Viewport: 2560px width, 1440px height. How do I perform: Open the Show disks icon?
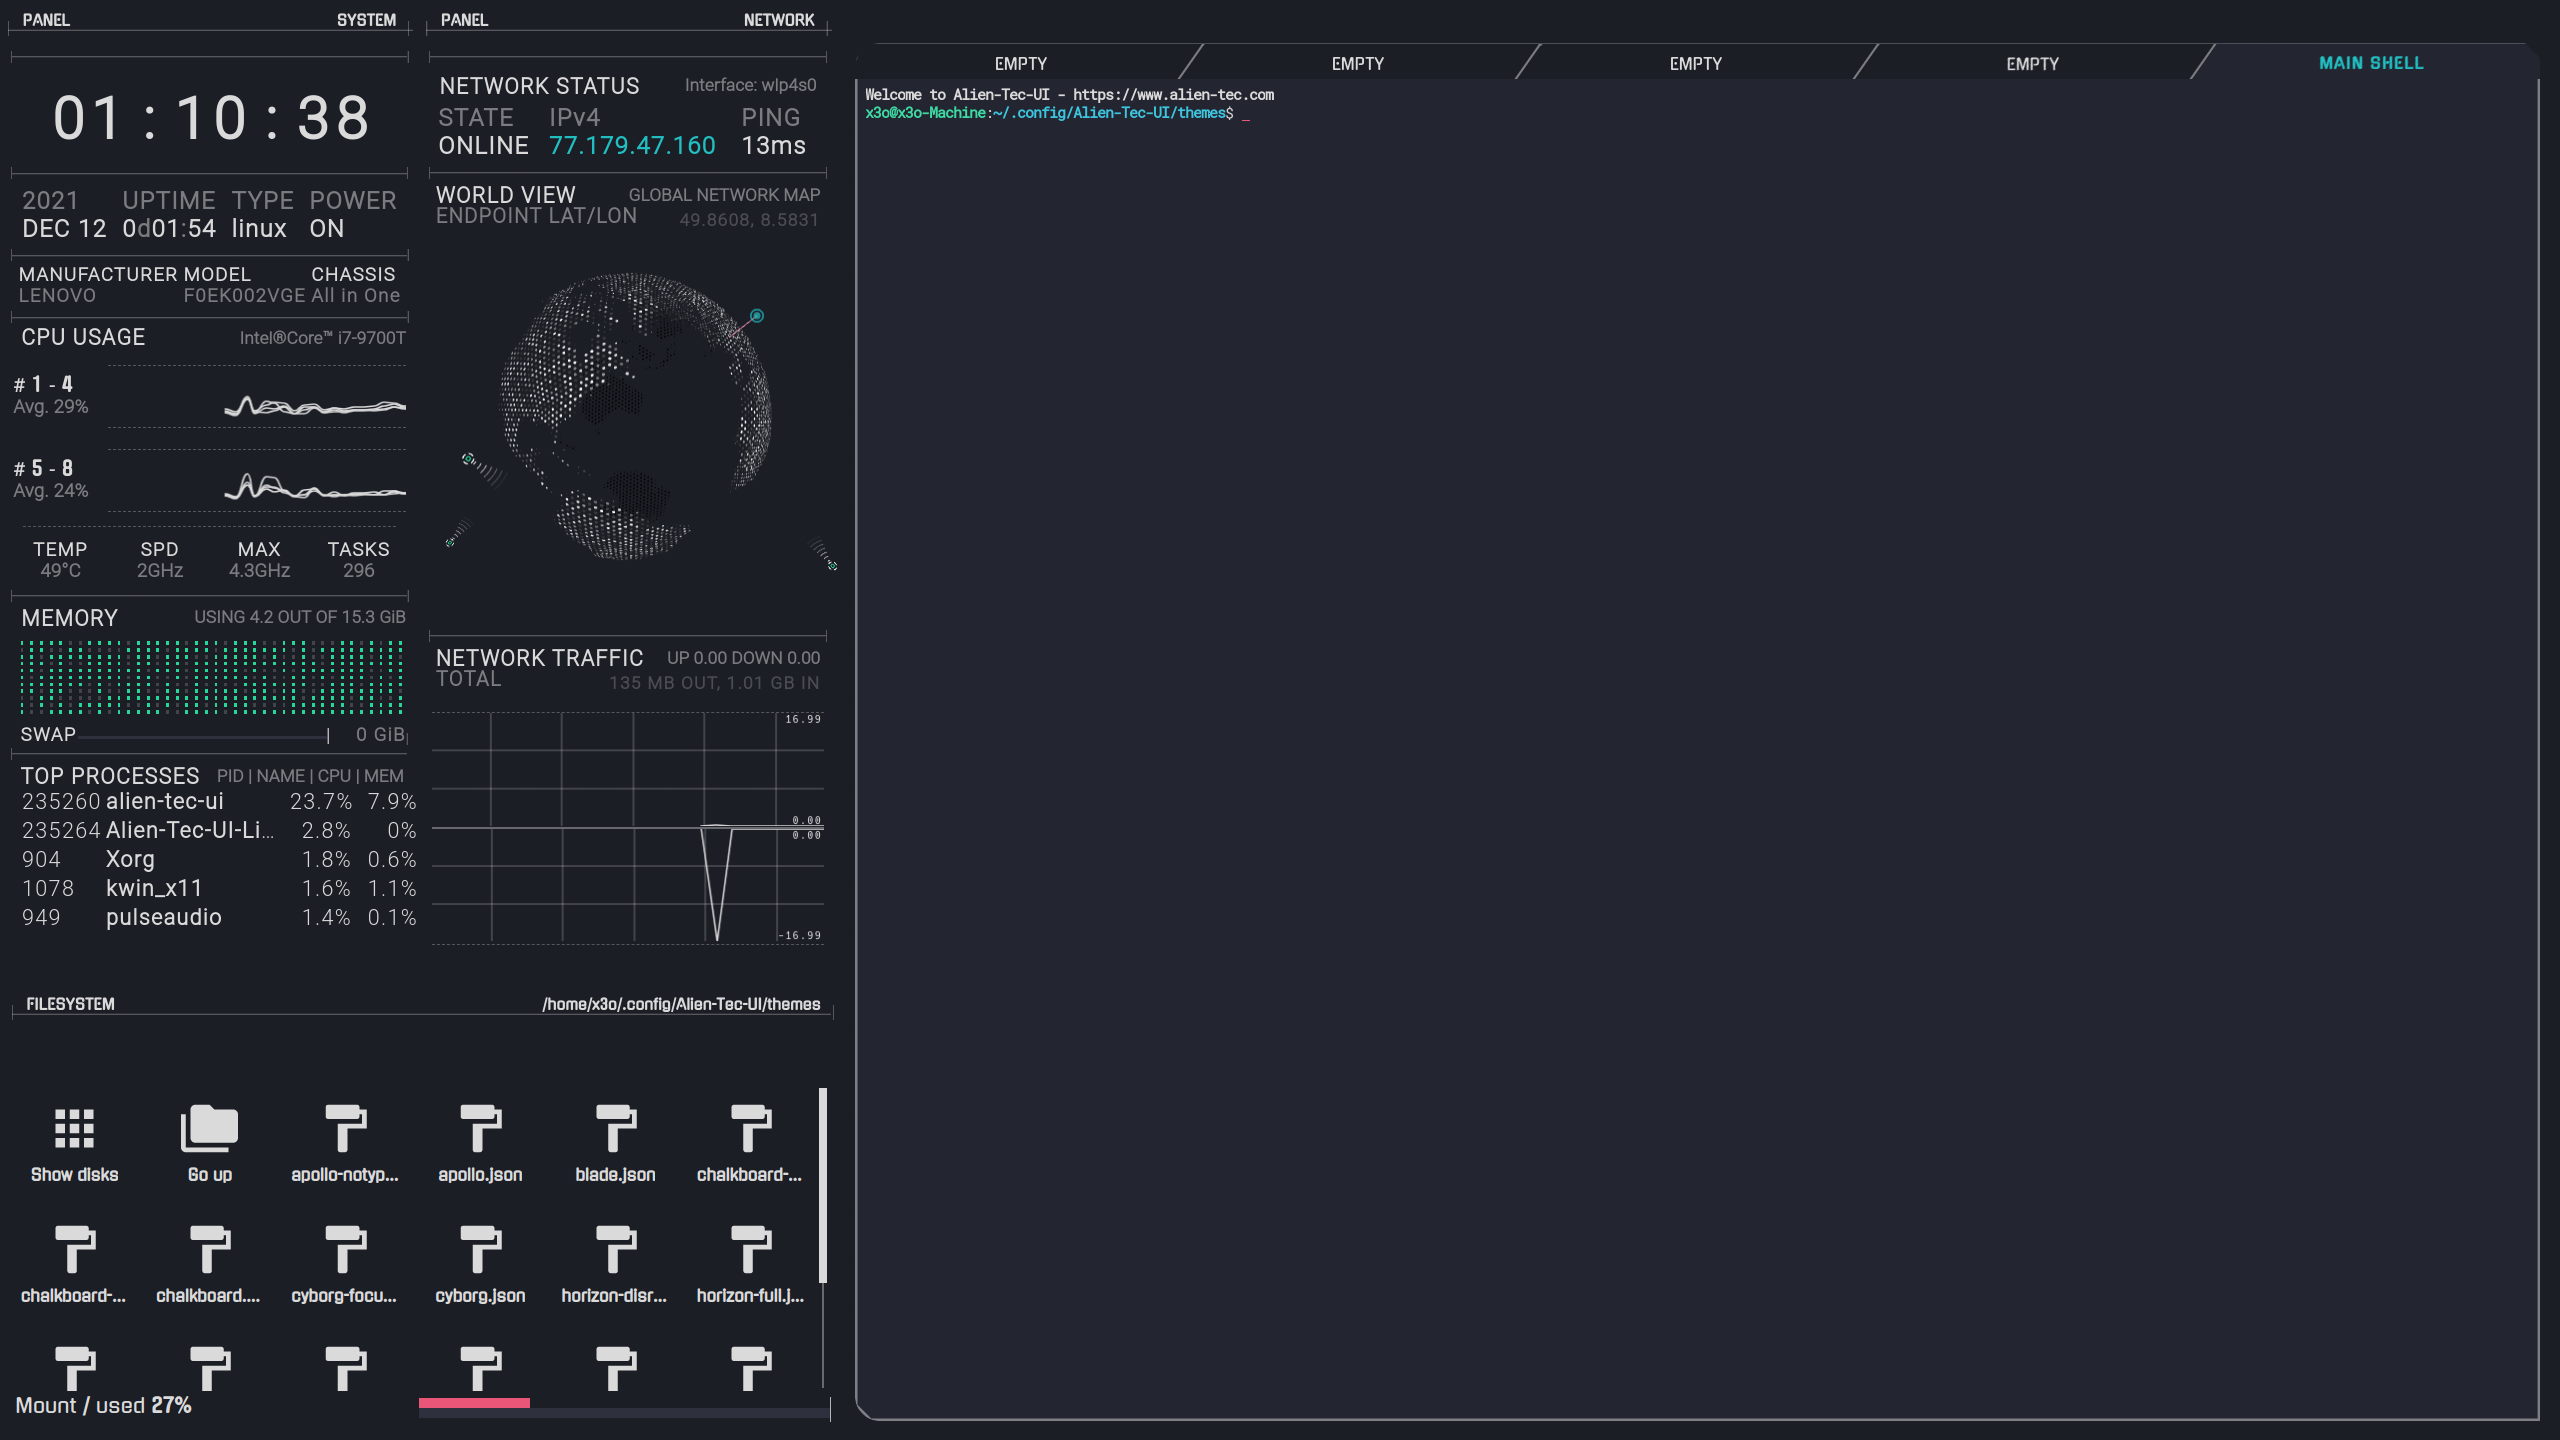(74, 1130)
